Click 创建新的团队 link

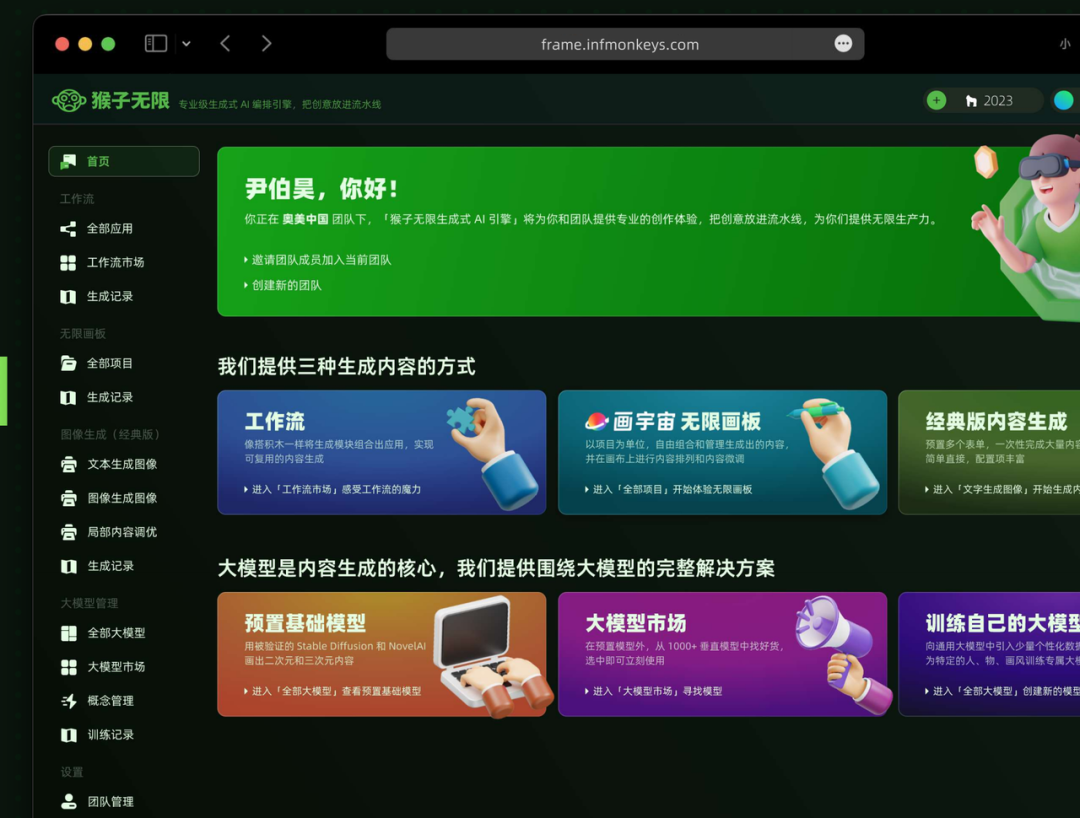tap(283, 286)
